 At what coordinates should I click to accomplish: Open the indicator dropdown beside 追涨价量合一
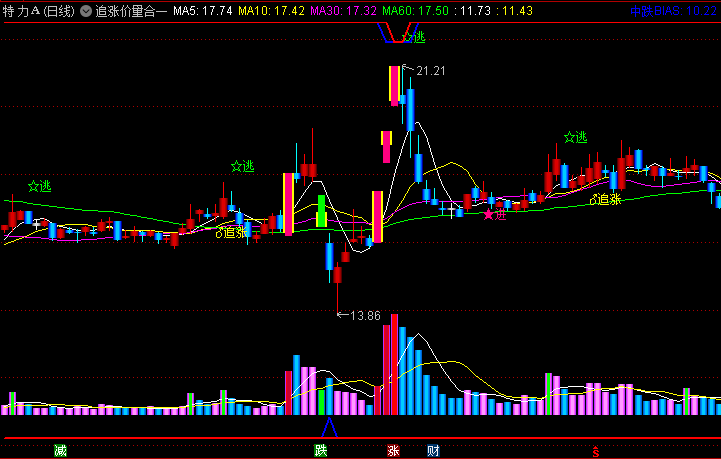[x=86, y=11]
